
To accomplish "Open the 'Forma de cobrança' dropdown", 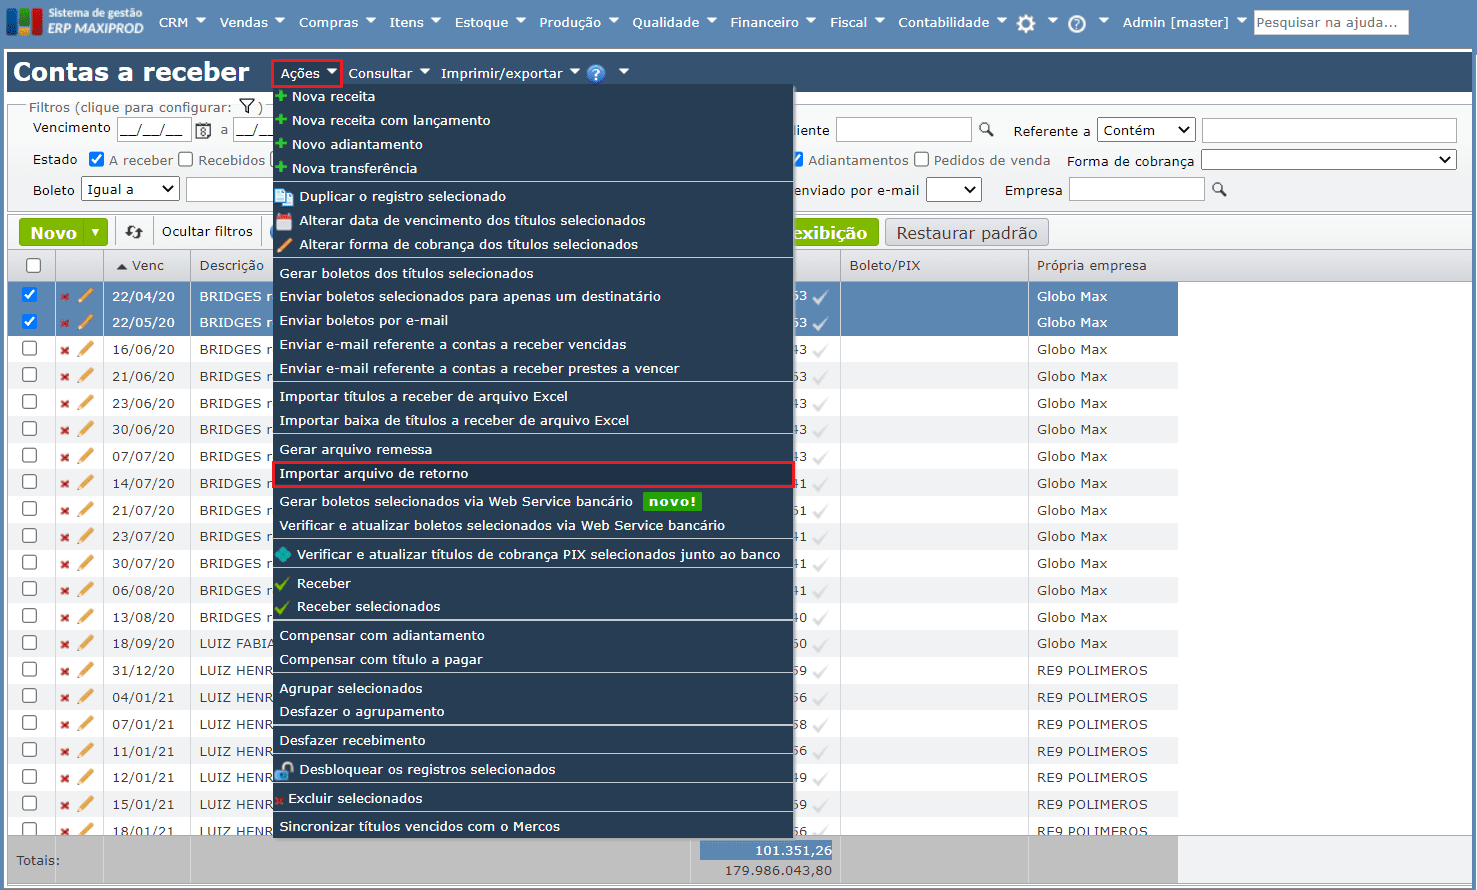I will [1328, 160].
